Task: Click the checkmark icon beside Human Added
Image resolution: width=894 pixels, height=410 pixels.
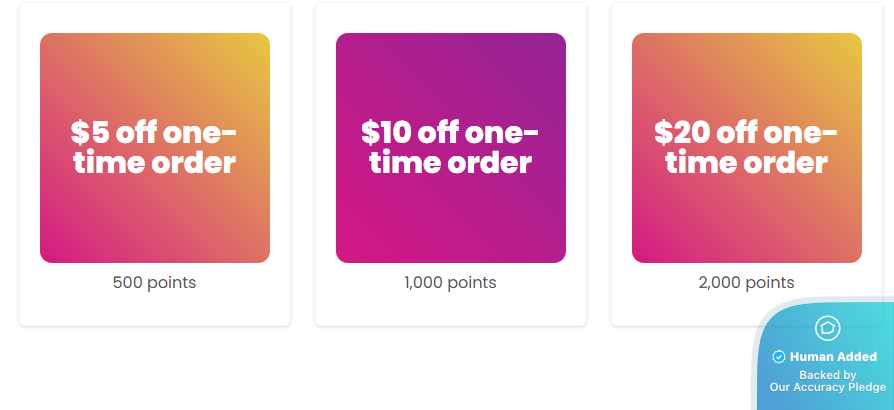Action: point(779,357)
